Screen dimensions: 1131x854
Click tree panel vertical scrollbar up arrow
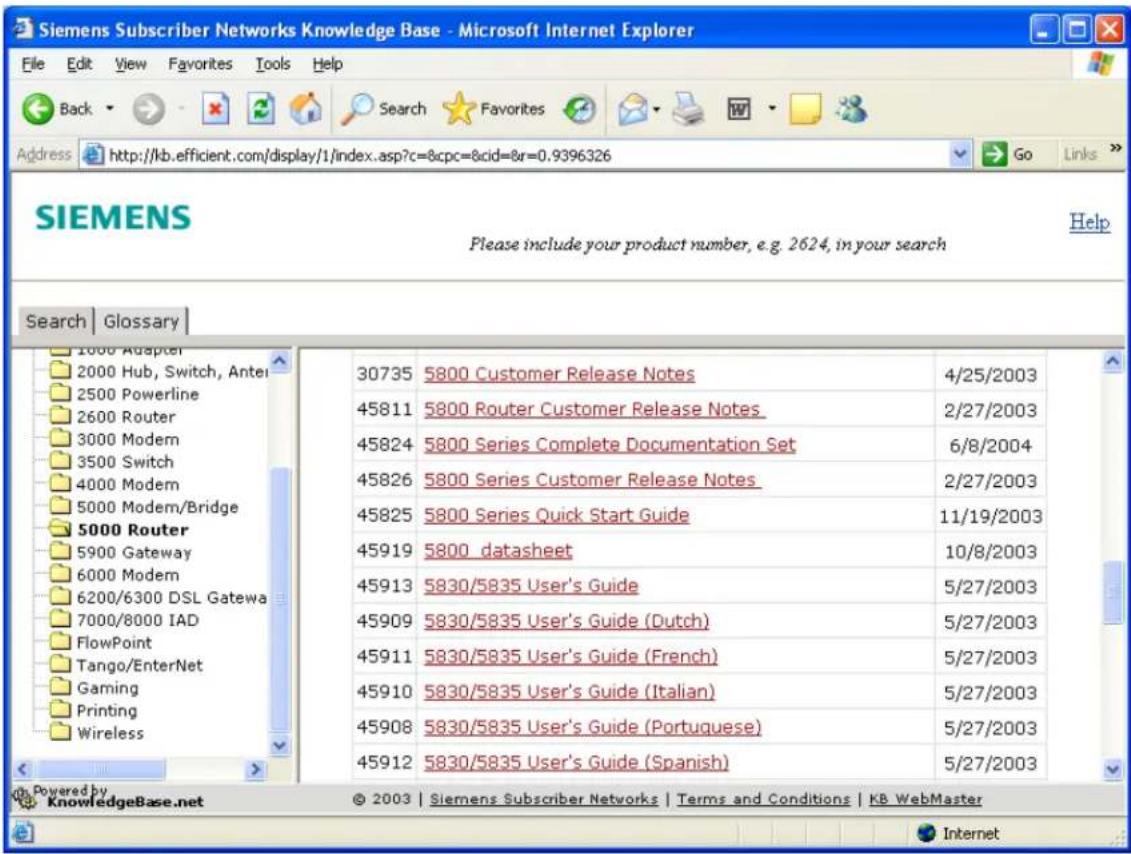(x=280, y=361)
